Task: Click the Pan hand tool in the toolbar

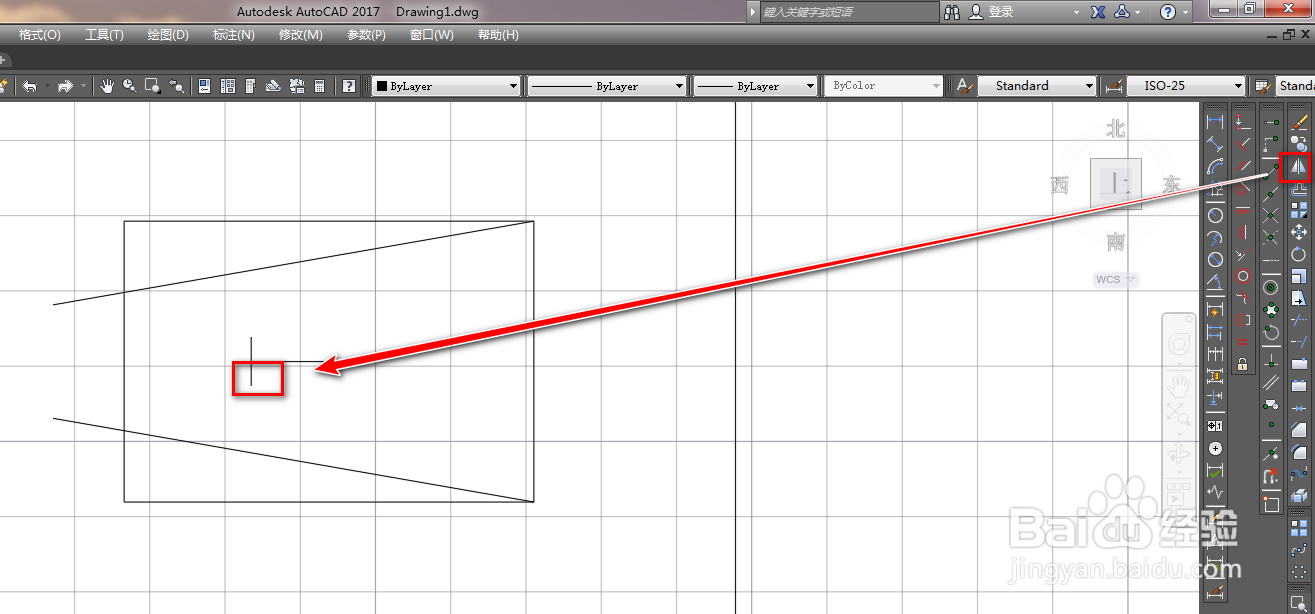Action: (108, 86)
